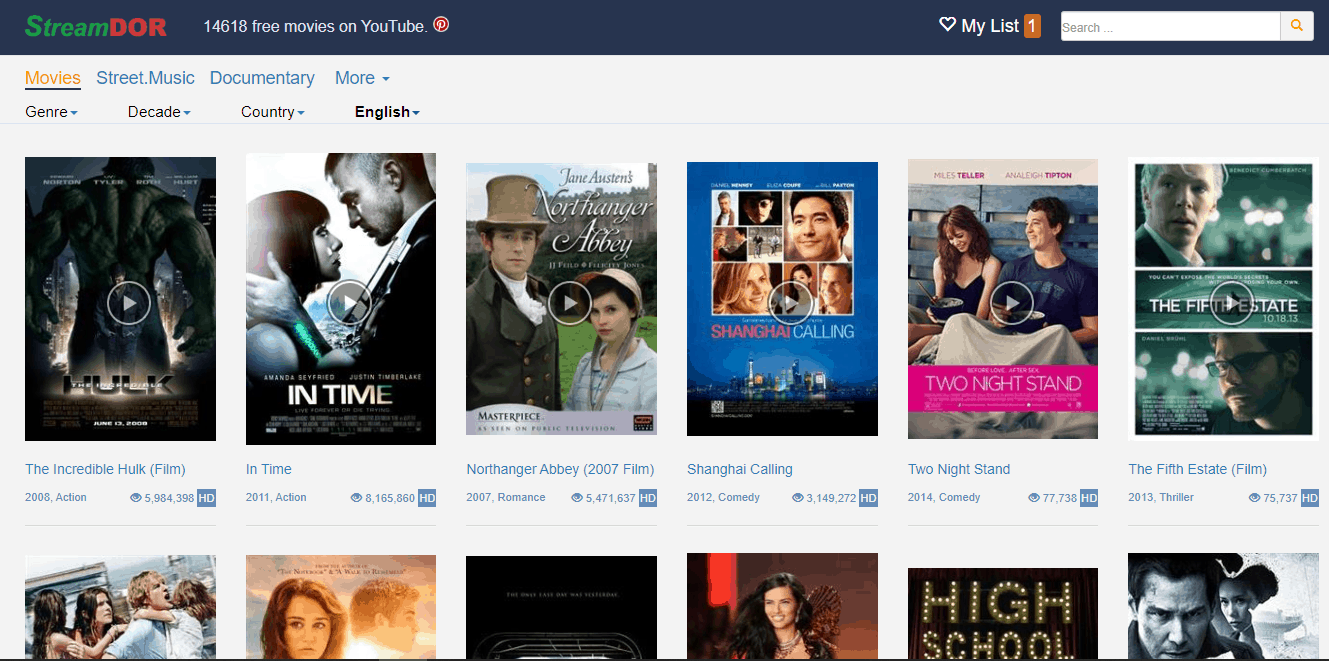Click the "2008, Action" label under Hulk
The image size is (1329, 661).
click(56, 497)
